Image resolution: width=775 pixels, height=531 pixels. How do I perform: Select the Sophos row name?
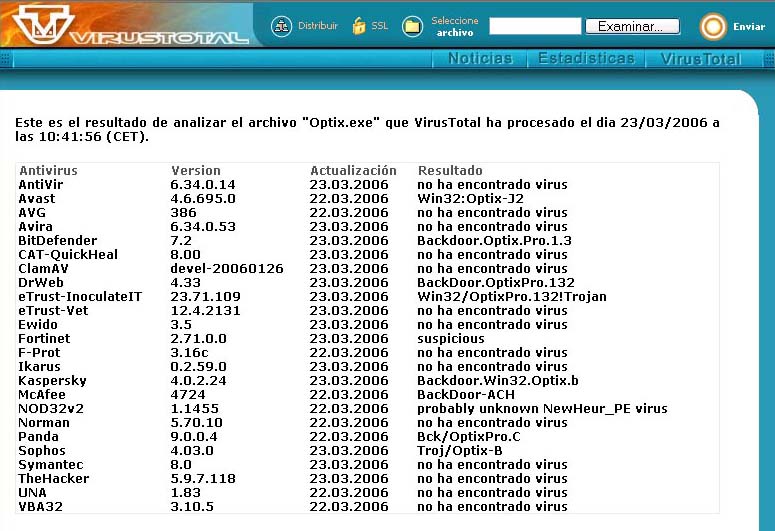[x=42, y=451]
